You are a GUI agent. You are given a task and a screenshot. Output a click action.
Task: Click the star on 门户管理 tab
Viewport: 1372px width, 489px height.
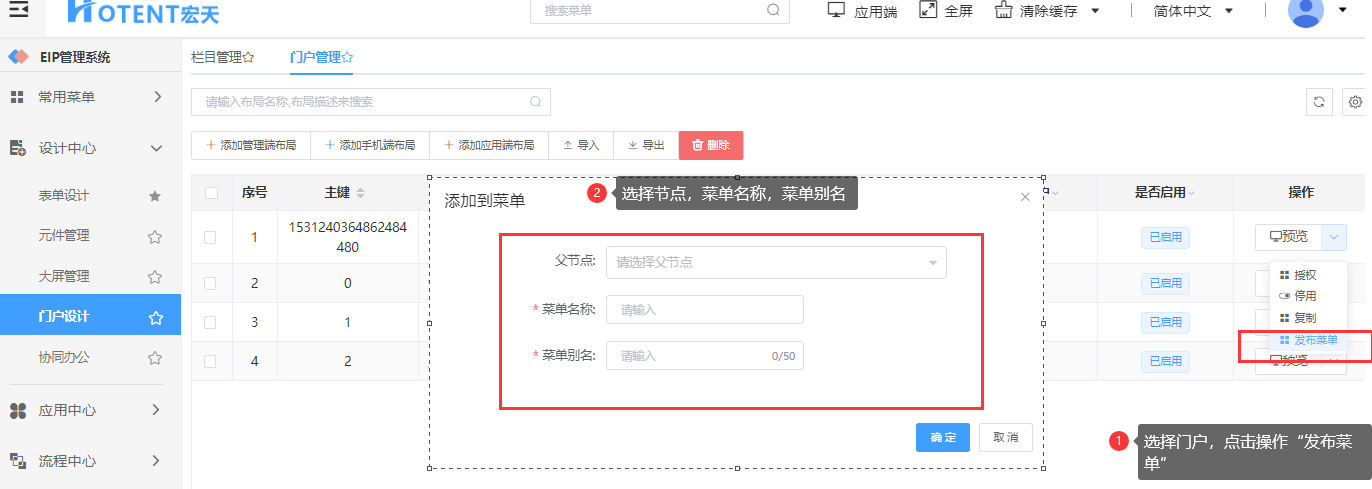[x=347, y=58]
